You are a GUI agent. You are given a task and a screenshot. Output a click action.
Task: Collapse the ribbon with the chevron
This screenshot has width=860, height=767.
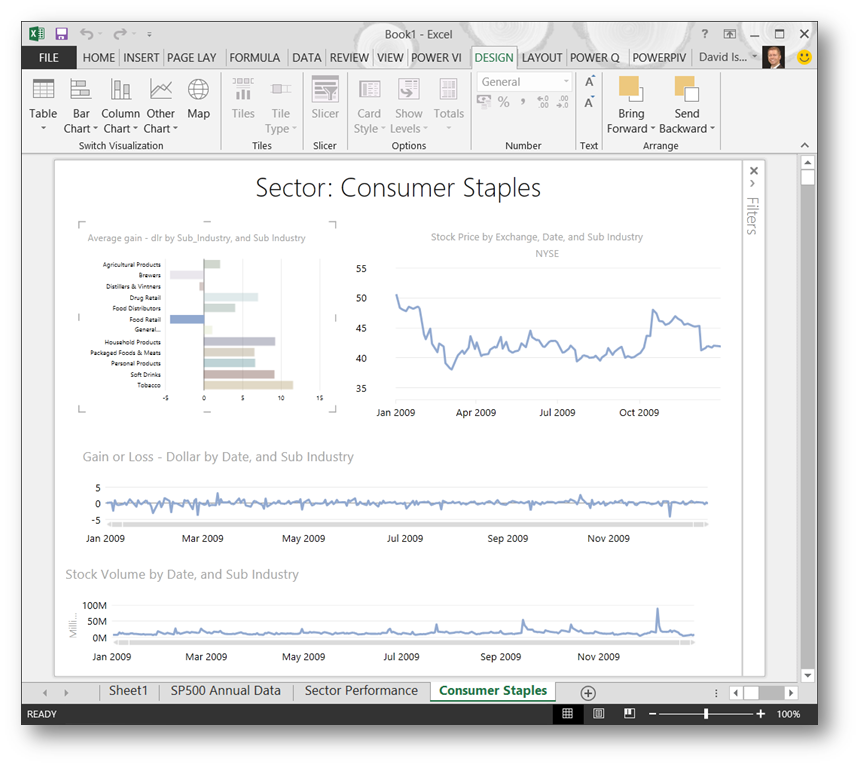[804, 145]
